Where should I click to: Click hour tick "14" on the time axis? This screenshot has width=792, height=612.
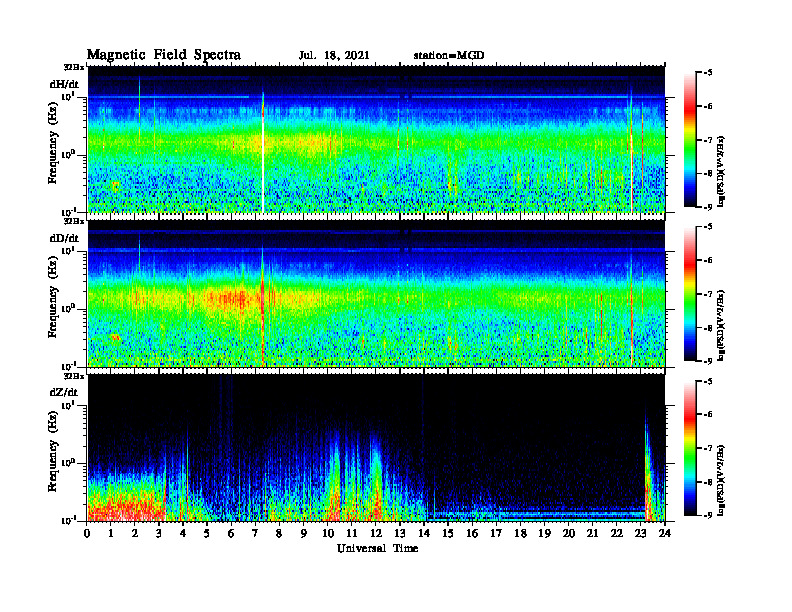424,533
